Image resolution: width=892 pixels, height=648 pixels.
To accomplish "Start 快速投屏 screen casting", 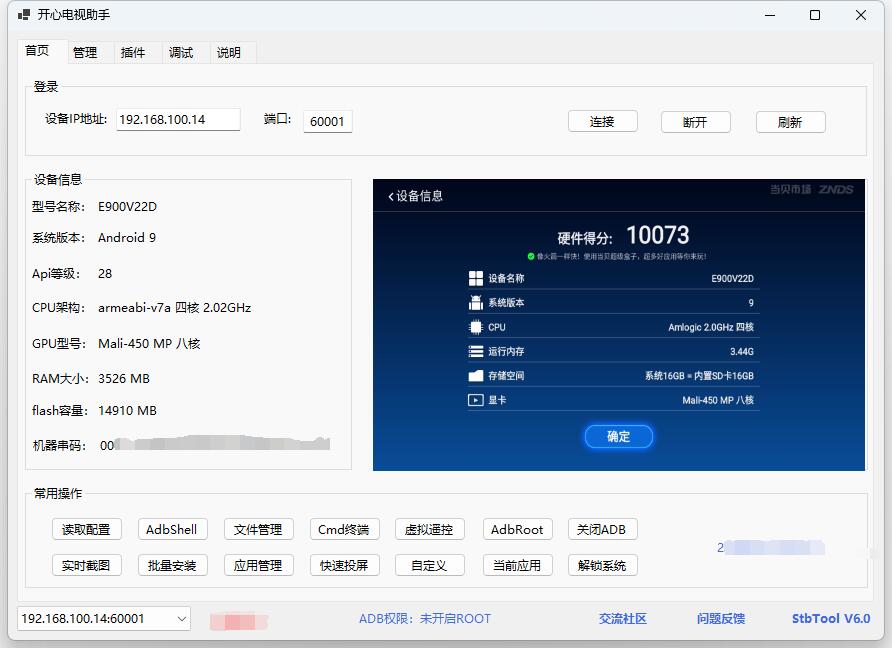I will pos(344,565).
